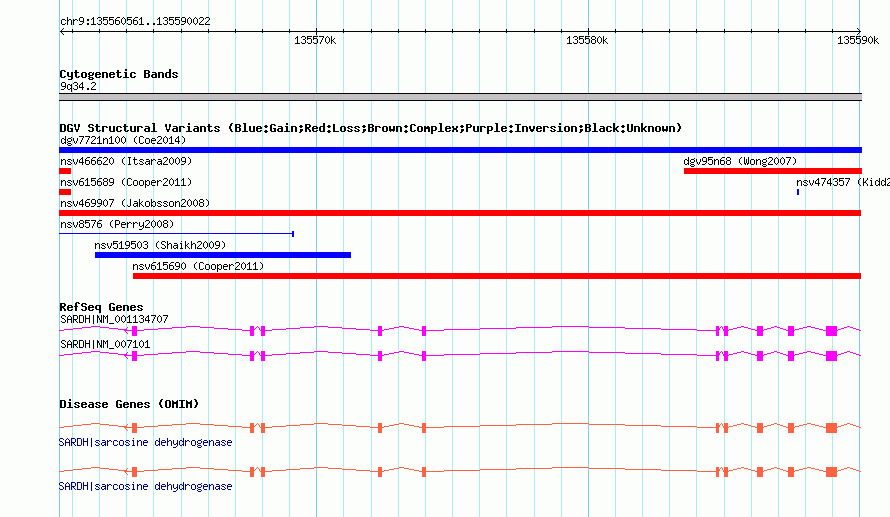The height and width of the screenshot is (517, 890).
Task: Click the nsv466620 (Itsara2009) label
Action: [126, 161]
